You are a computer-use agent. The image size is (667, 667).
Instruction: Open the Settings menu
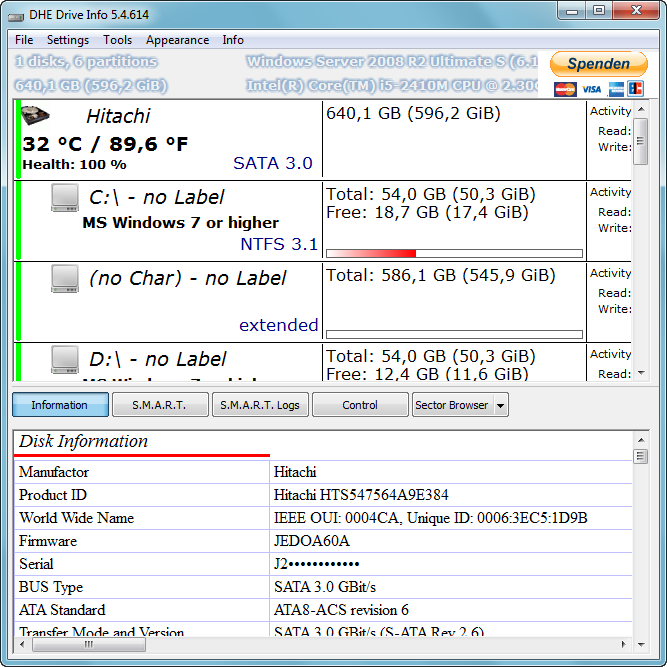click(x=68, y=40)
